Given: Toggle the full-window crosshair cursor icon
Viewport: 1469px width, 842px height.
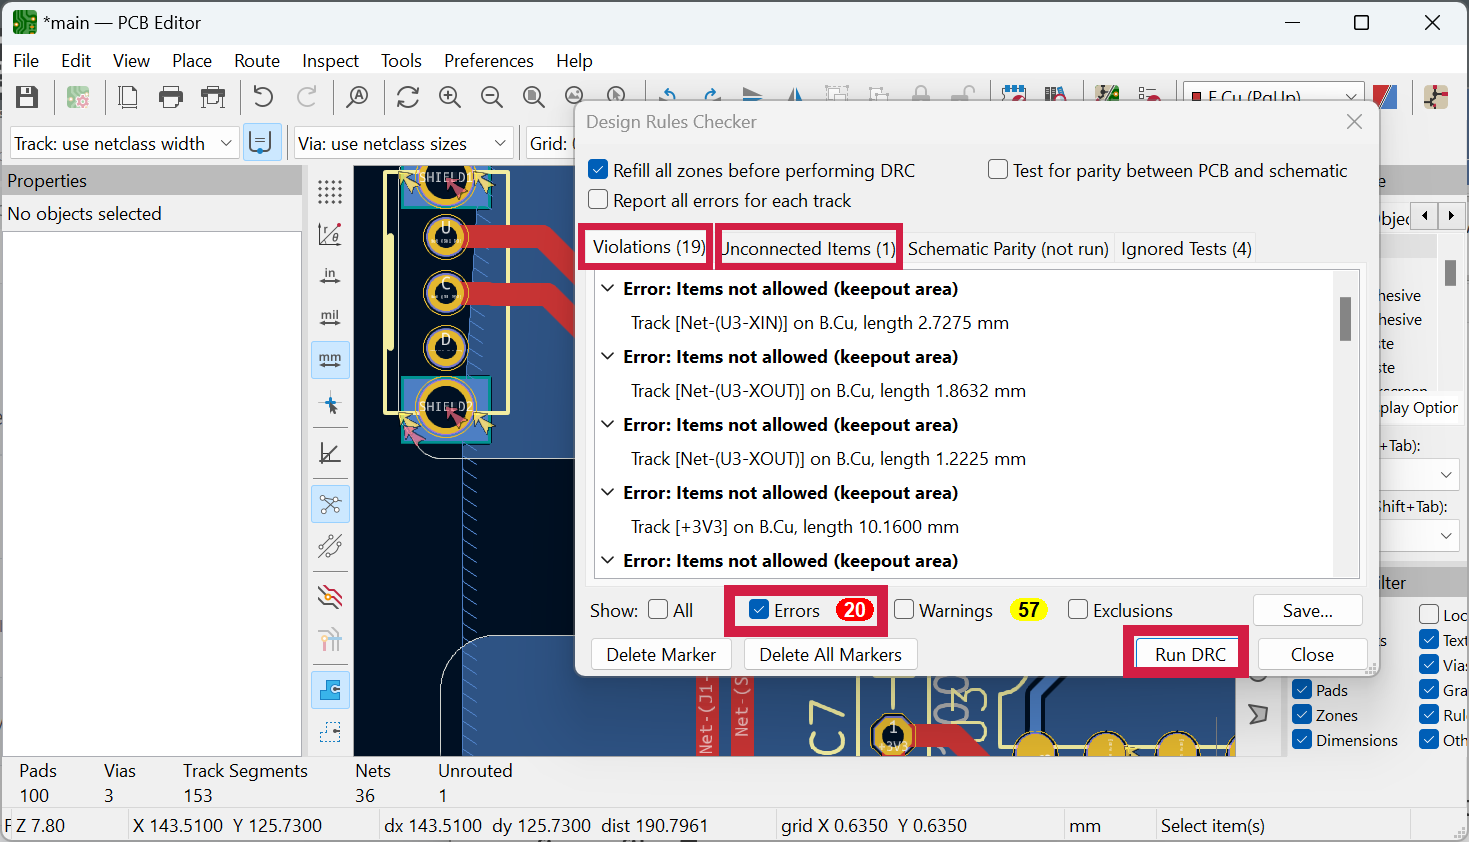Looking at the screenshot, I should tap(330, 405).
